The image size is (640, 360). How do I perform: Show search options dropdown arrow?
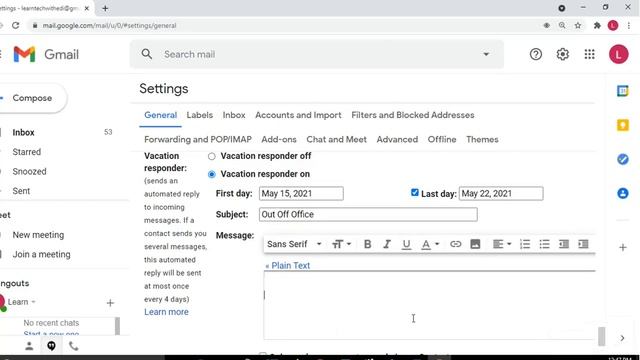coord(486,54)
